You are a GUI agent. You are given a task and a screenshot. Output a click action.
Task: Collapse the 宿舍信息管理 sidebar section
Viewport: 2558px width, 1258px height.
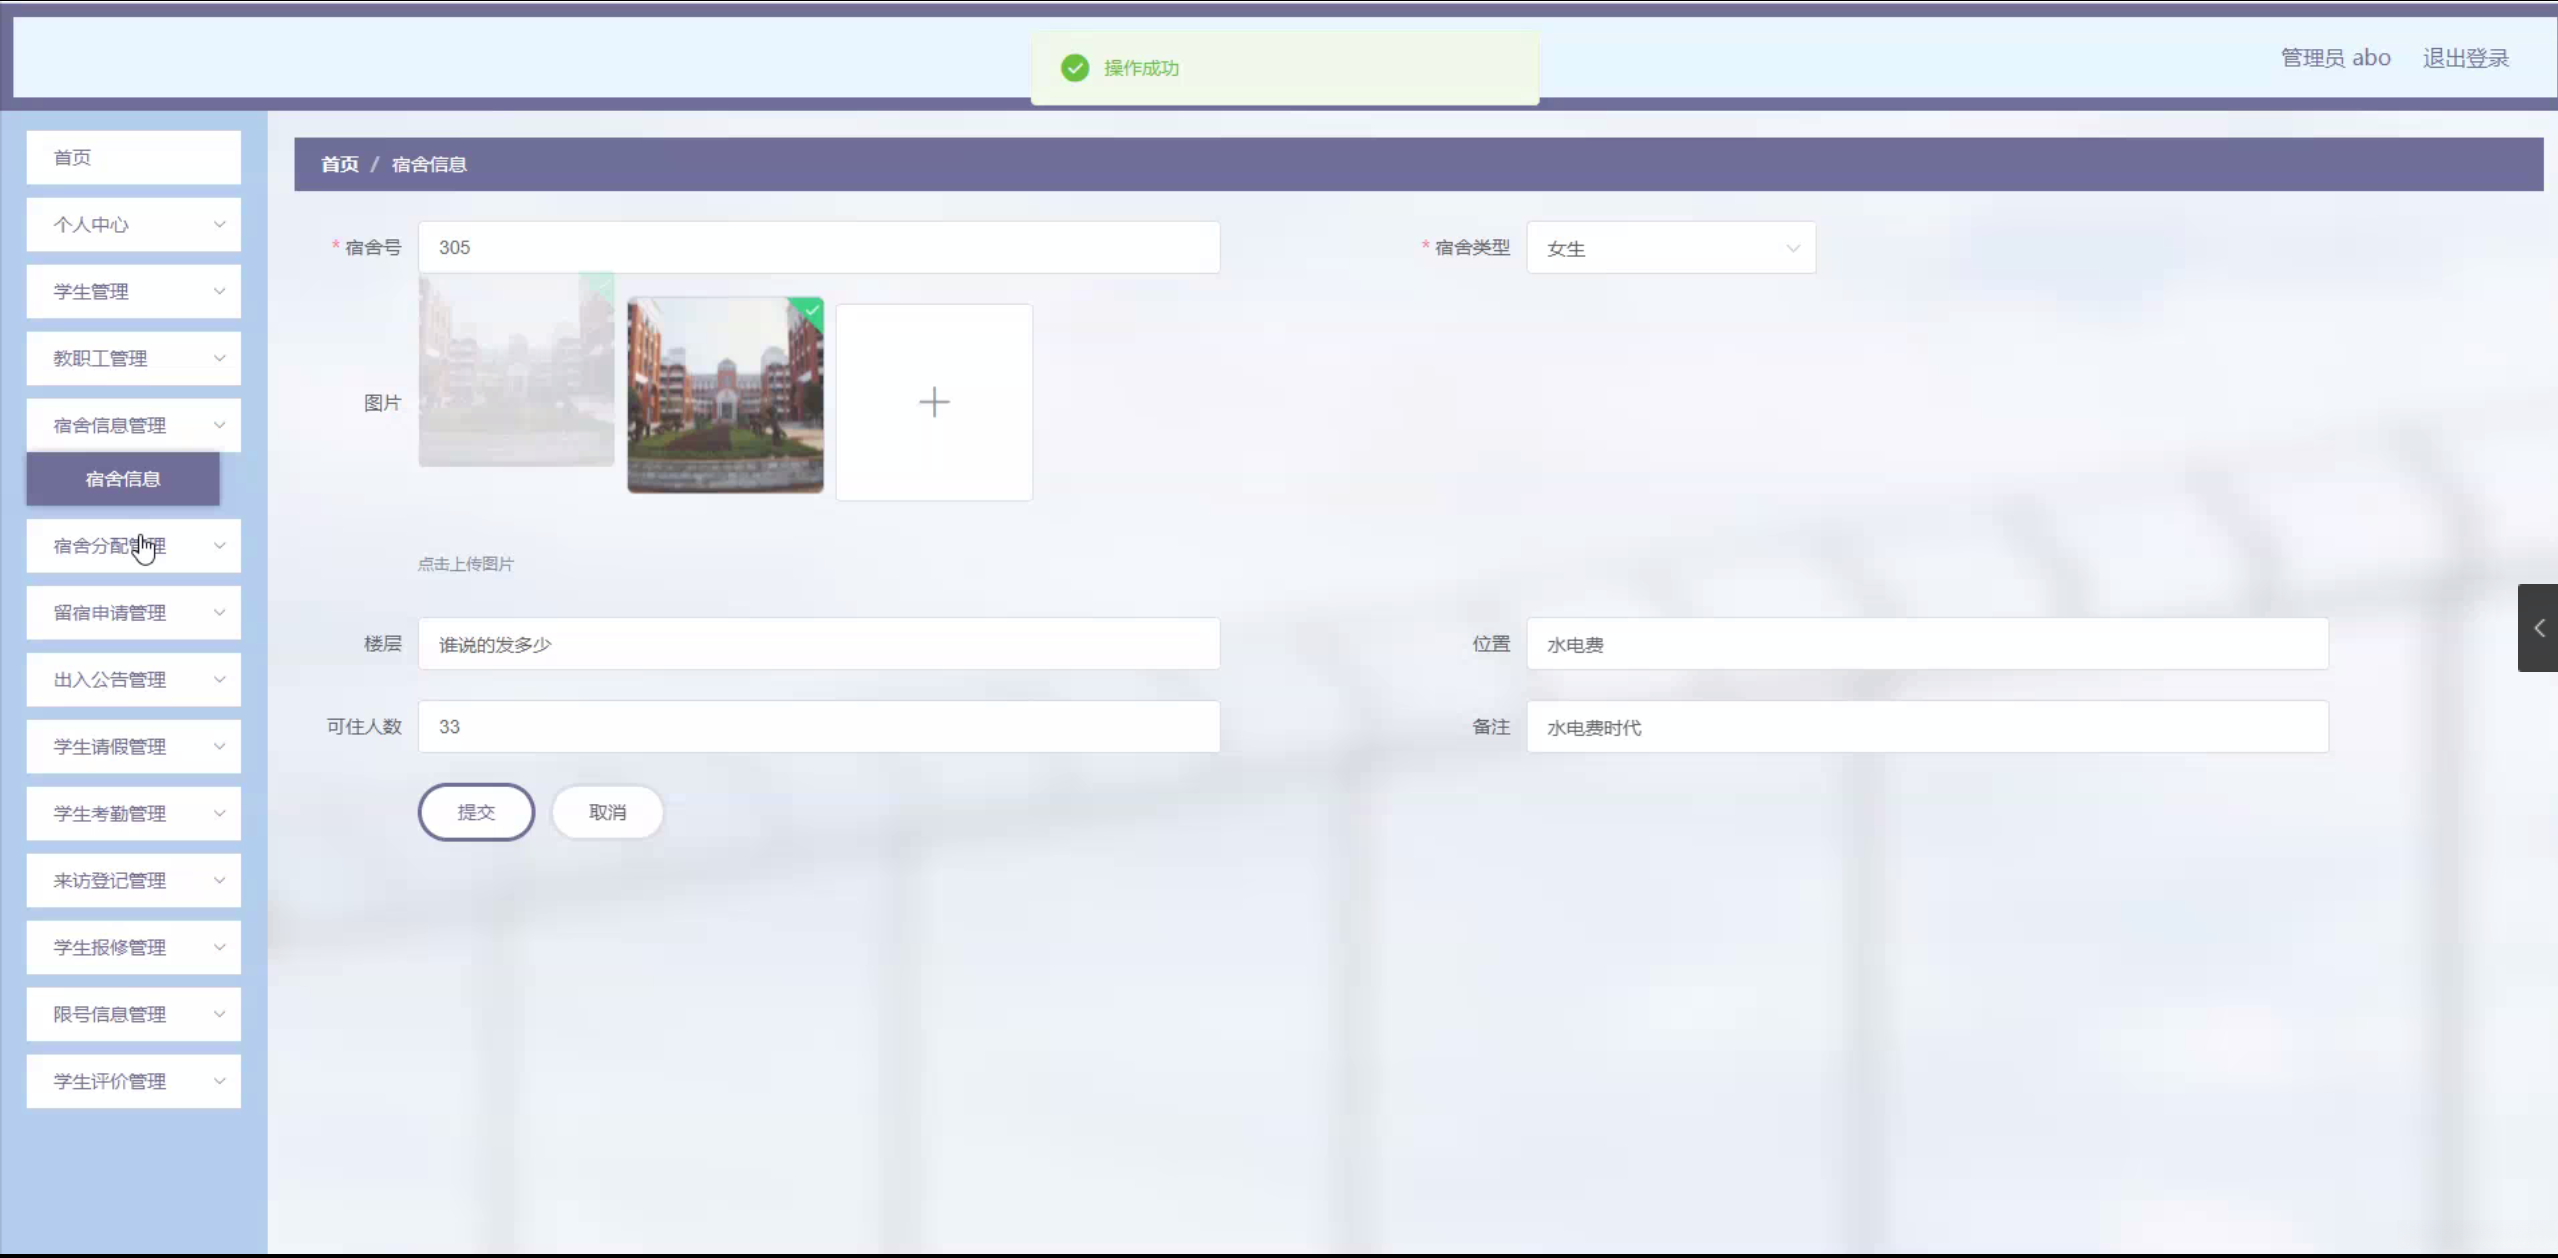tap(133, 426)
